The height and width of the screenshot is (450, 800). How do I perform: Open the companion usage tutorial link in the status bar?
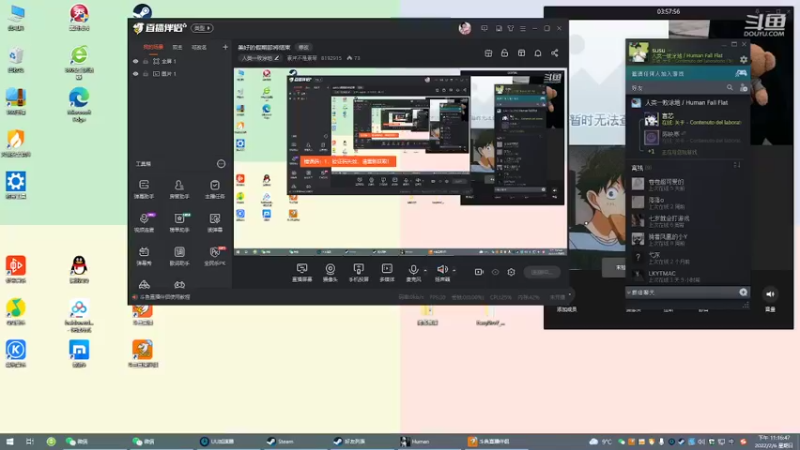[164, 296]
